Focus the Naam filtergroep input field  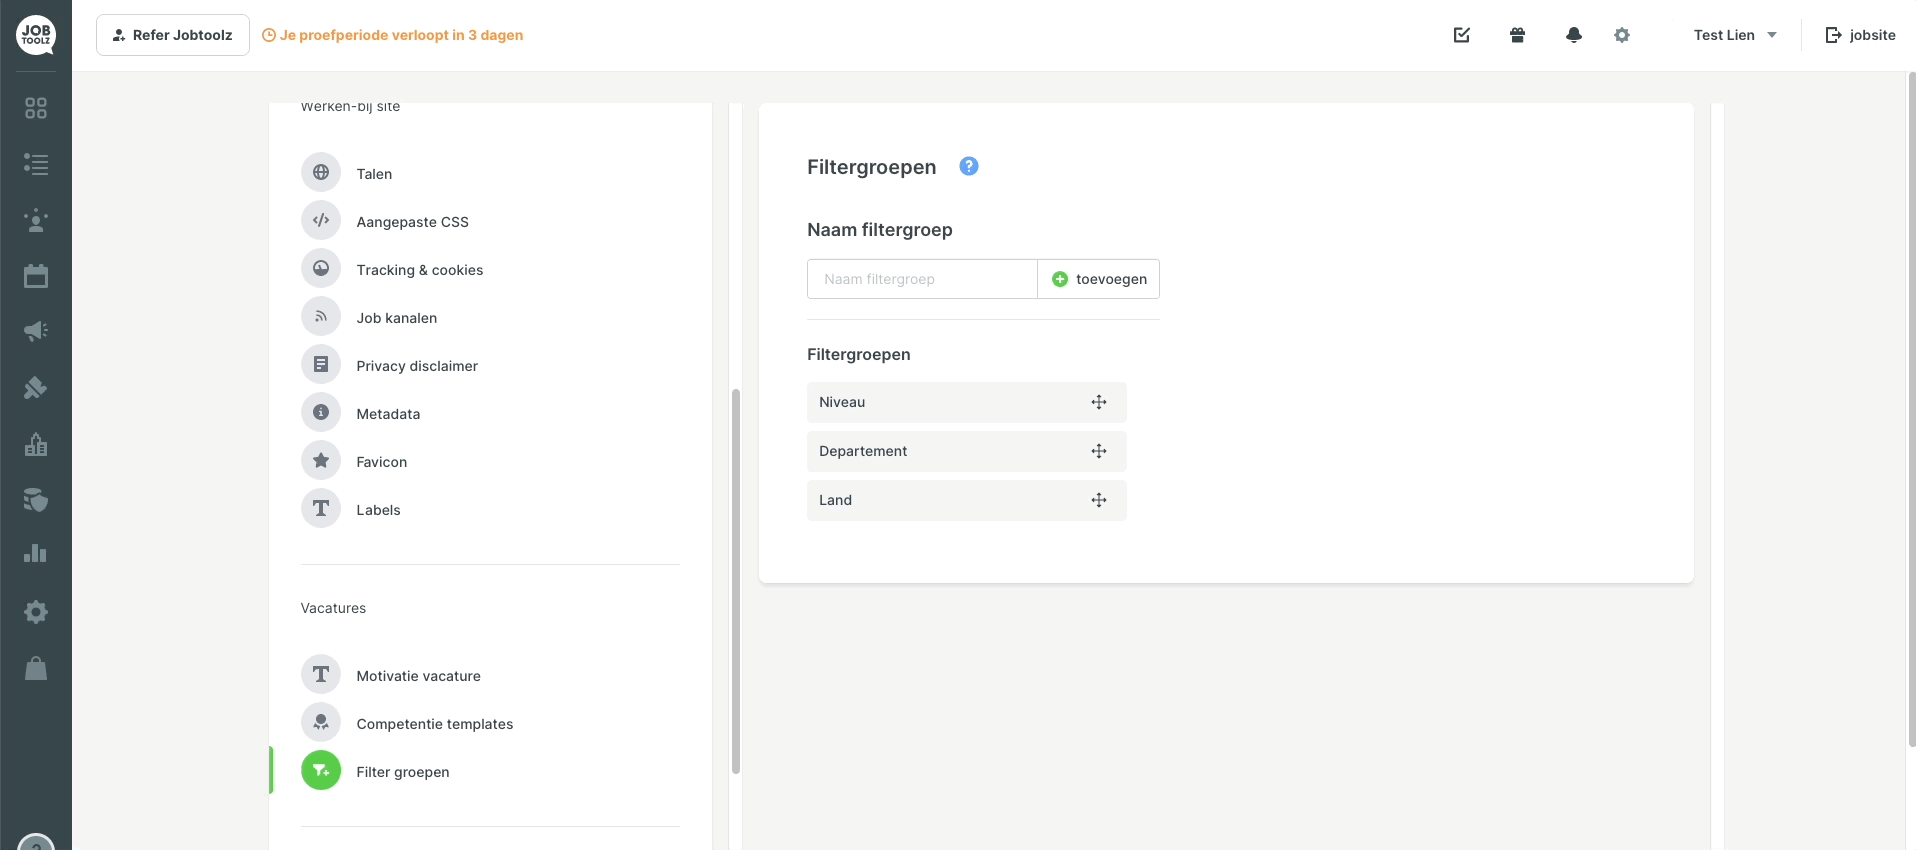click(922, 279)
